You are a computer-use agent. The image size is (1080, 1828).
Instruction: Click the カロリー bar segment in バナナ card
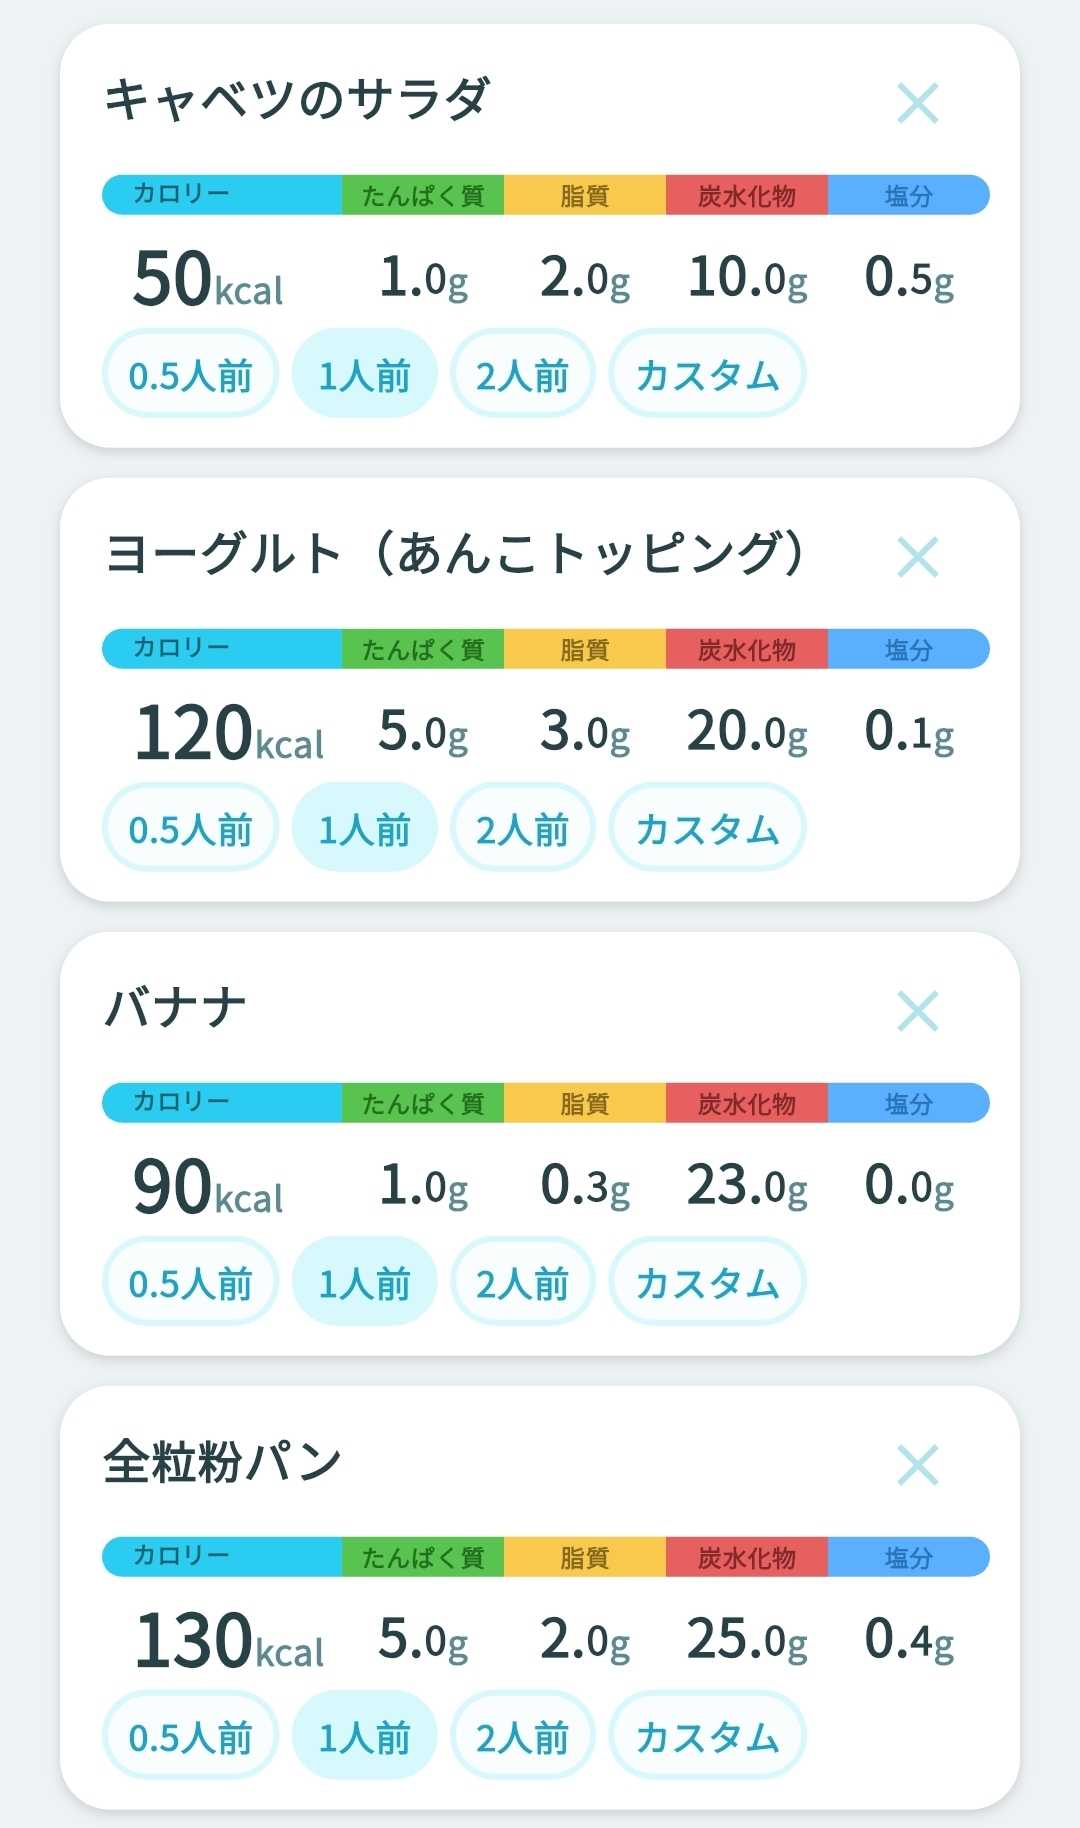click(222, 1102)
